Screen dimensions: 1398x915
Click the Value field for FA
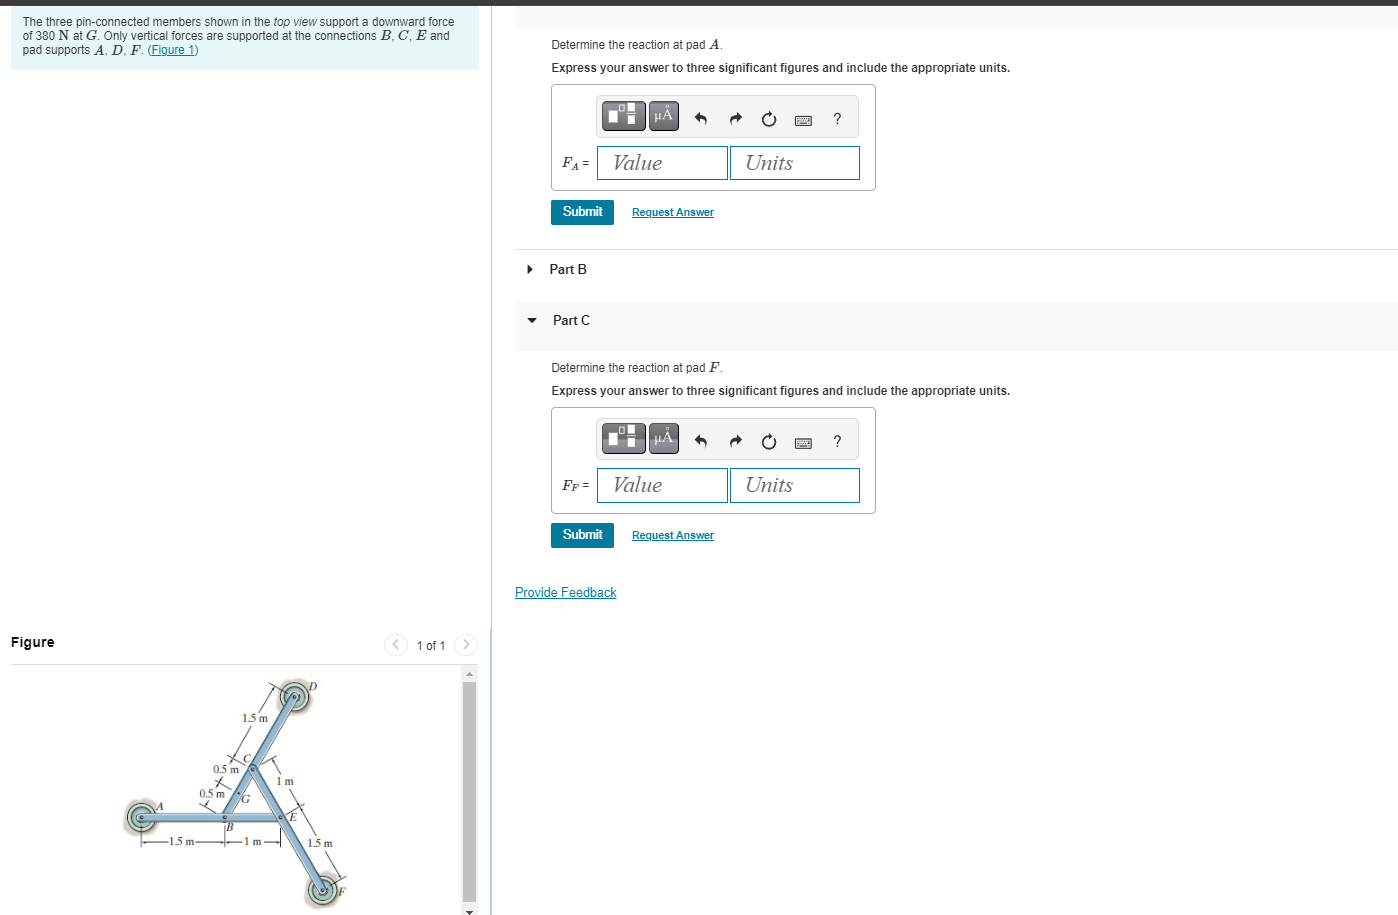(662, 162)
